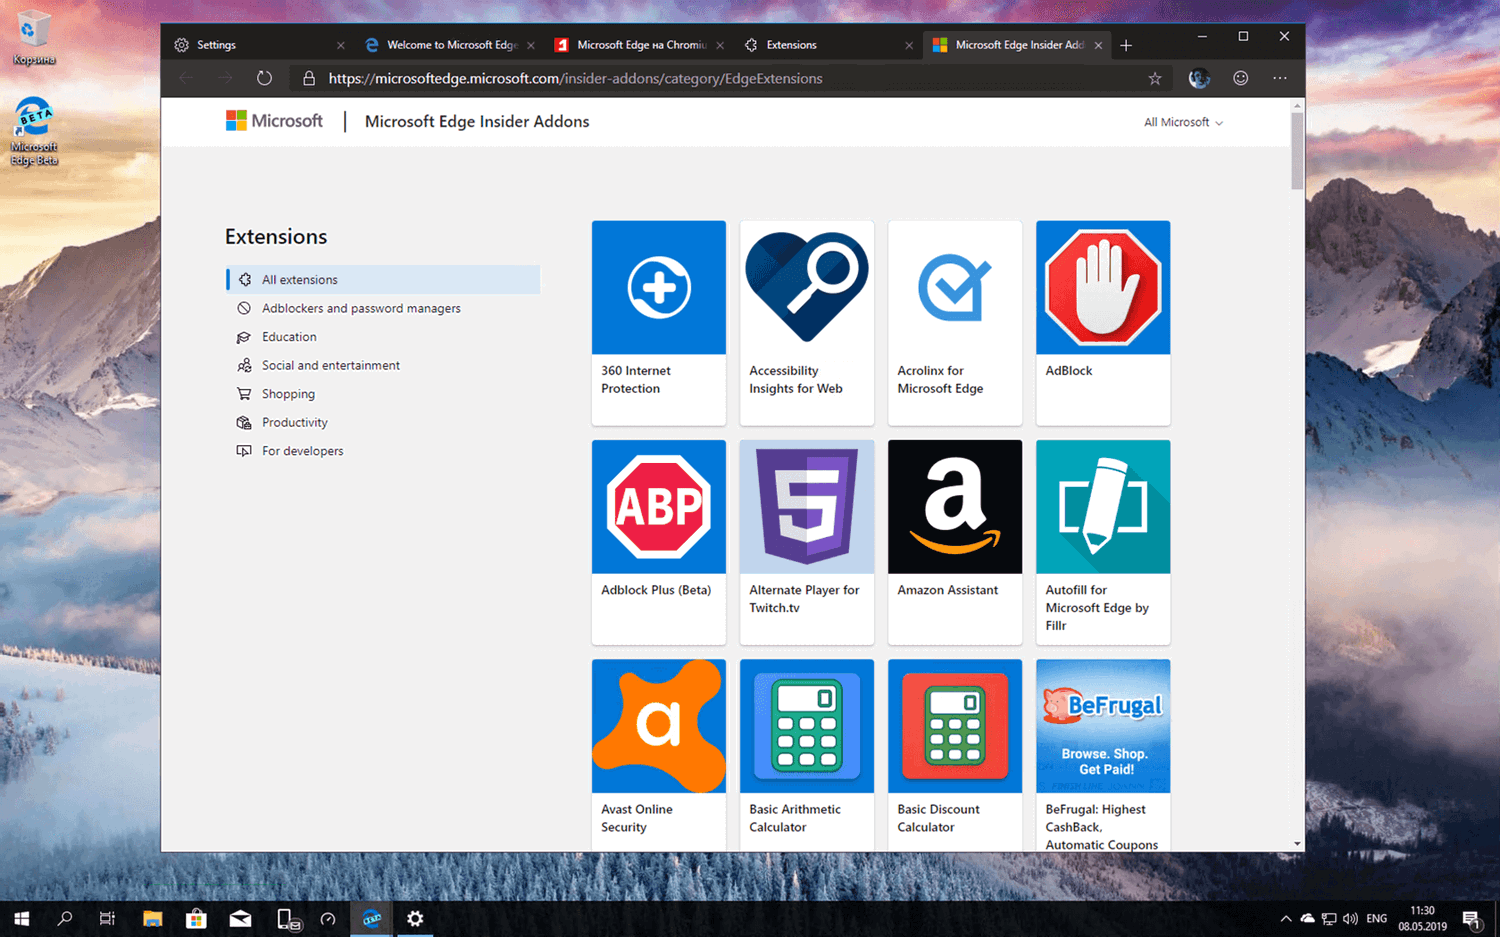Open File Explorer from the taskbar
The image size is (1500, 937).
152,918
